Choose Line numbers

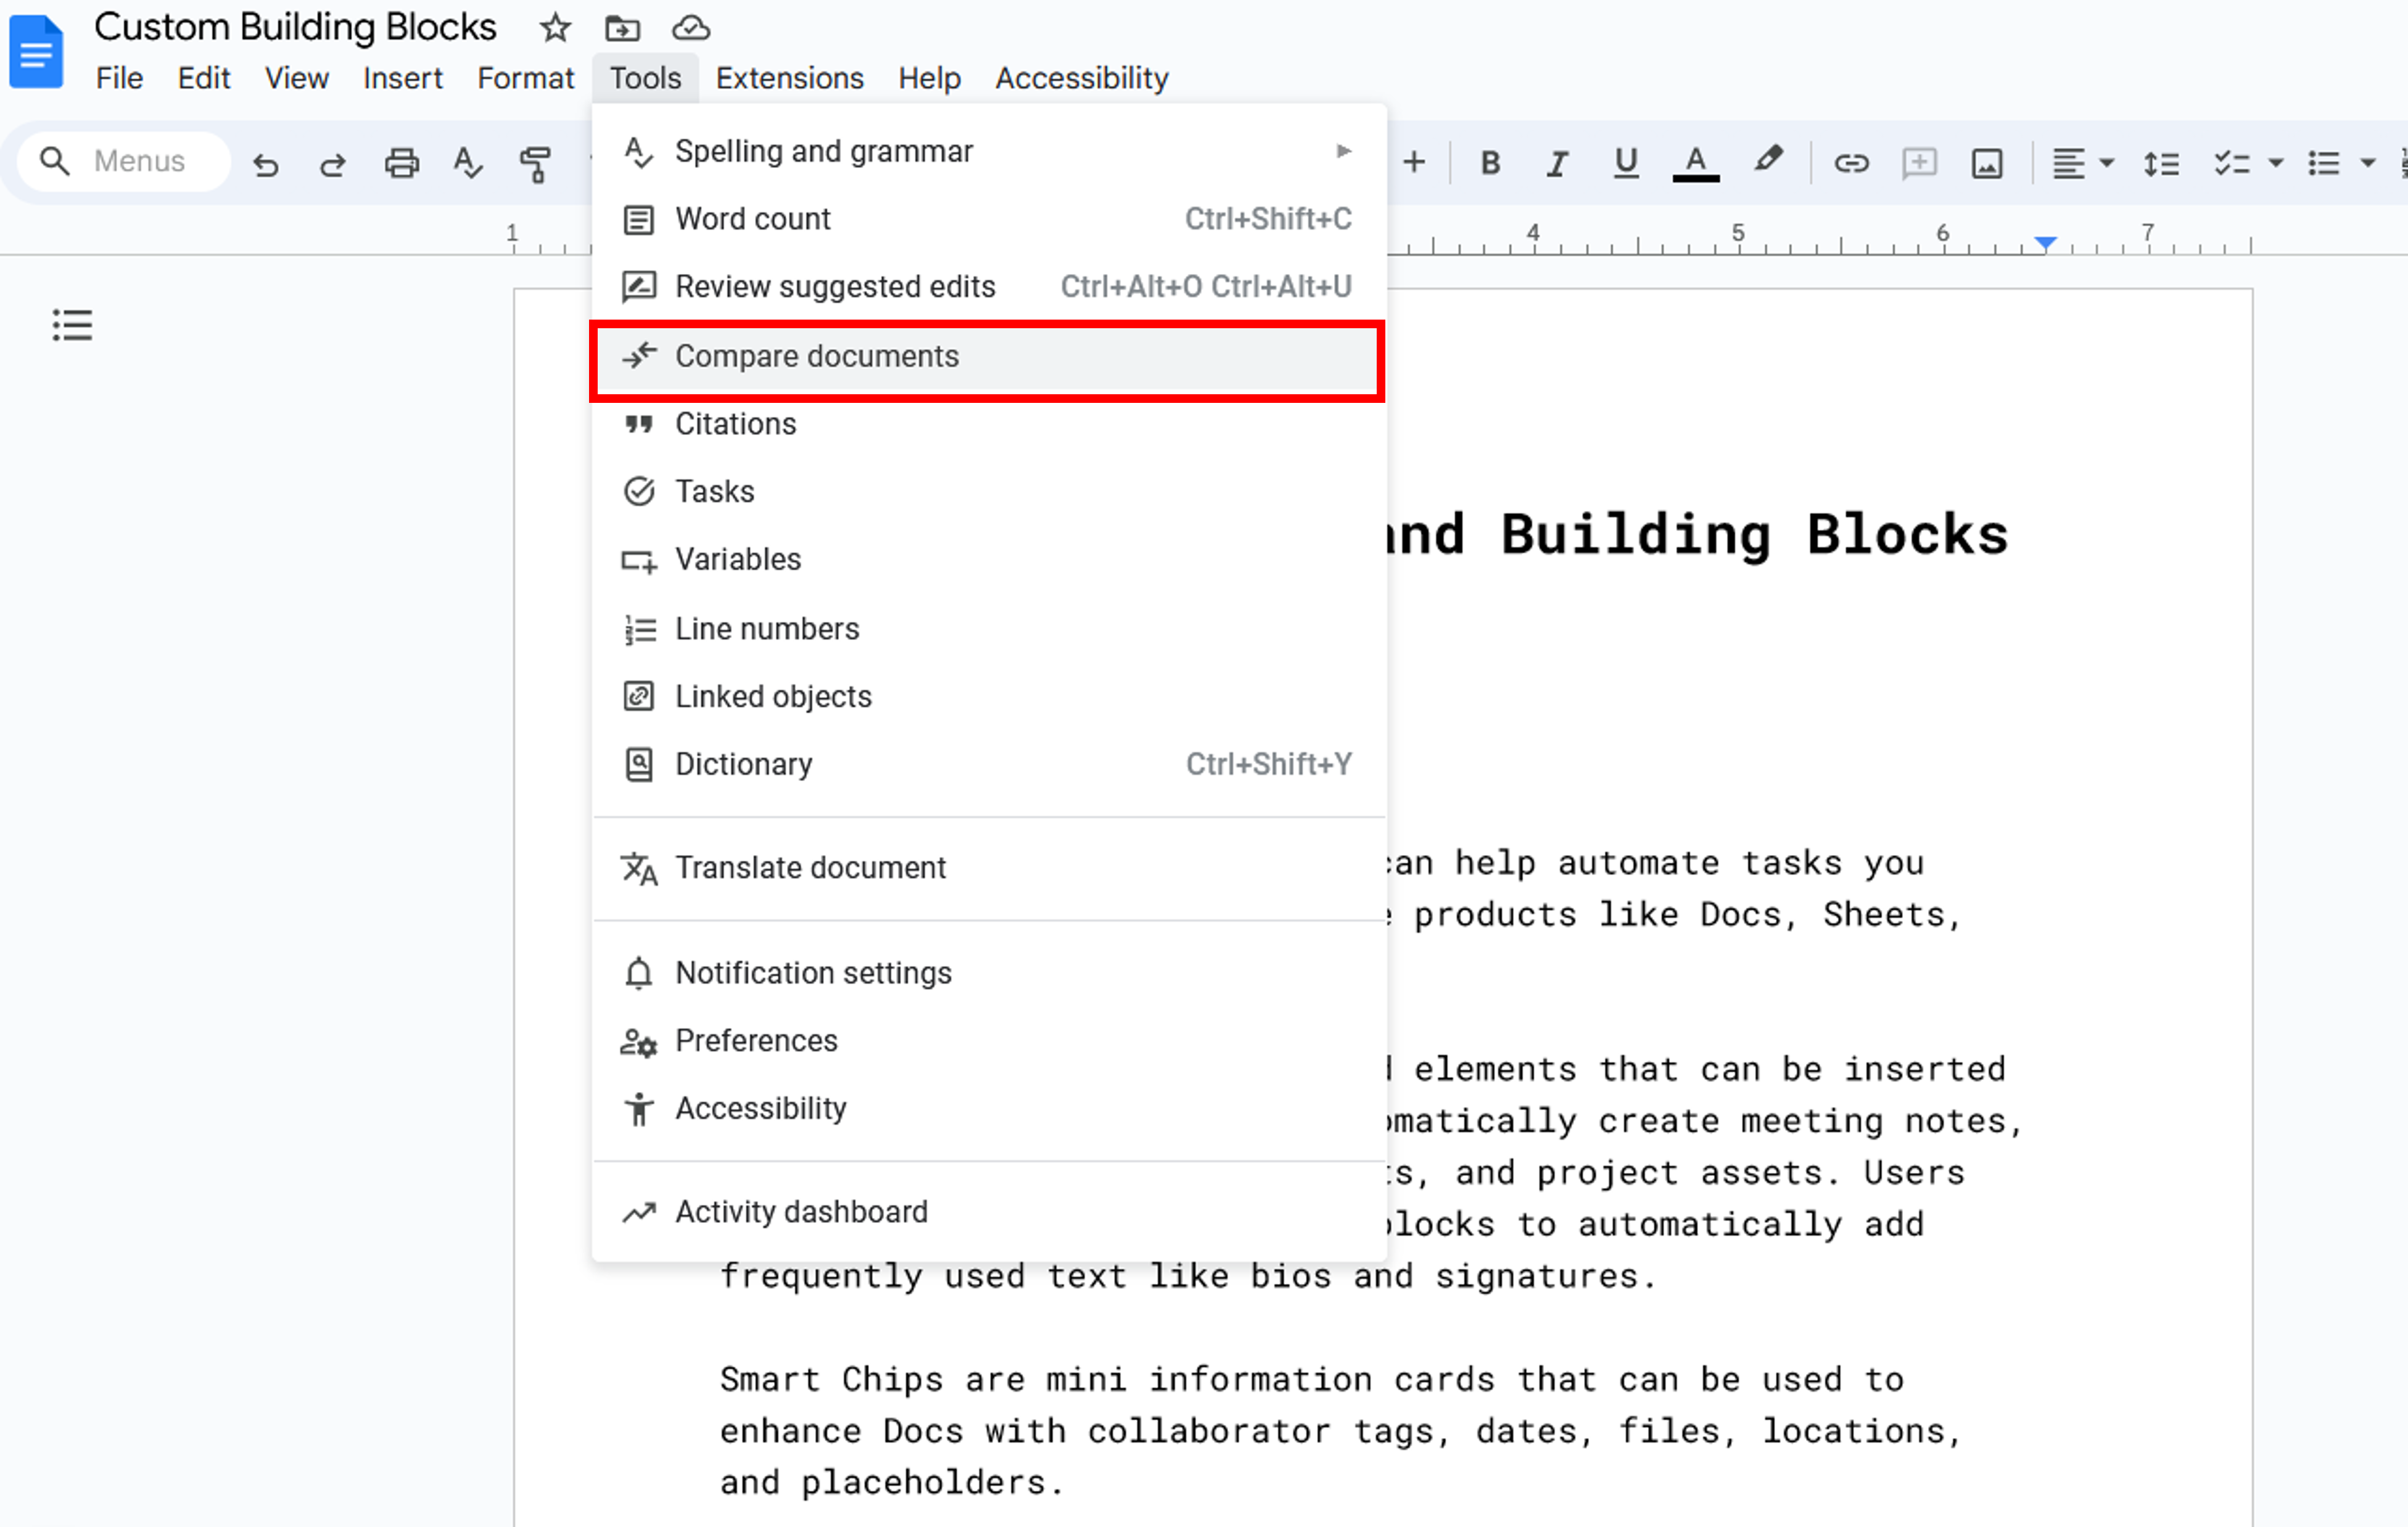pyautogui.click(x=988, y=629)
